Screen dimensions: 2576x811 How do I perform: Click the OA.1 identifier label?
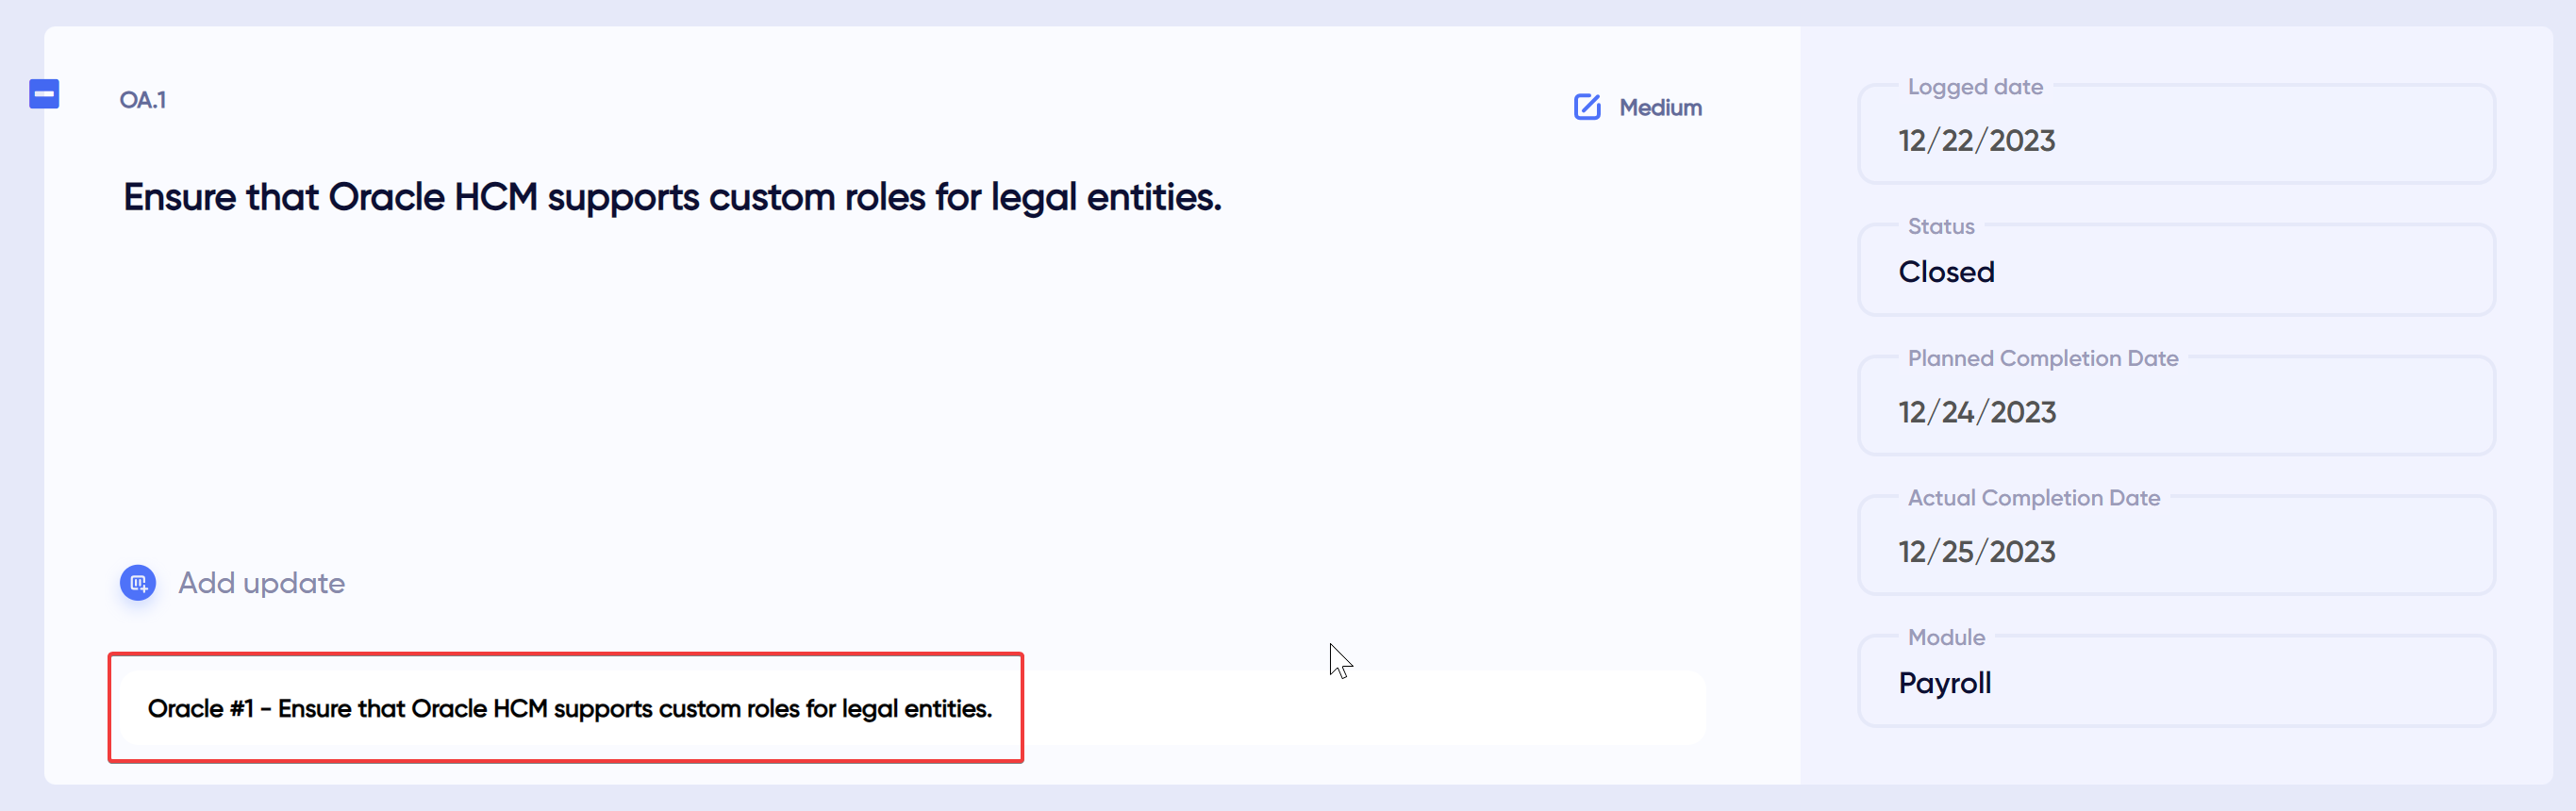click(143, 99)
